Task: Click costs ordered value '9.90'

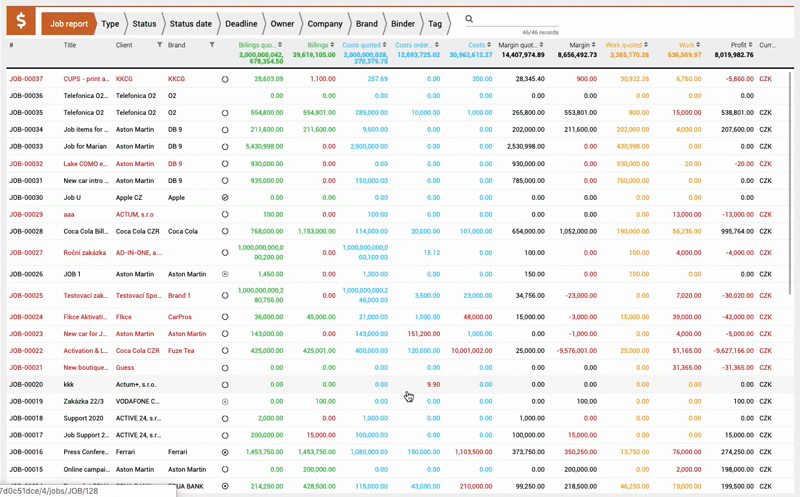Action: pos(433,385)
